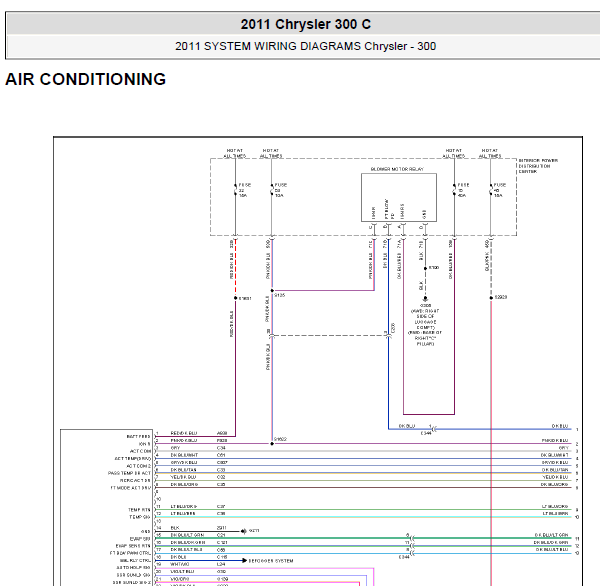Click the 40A fuse label
Viewport: 600px width, 586px height.
coord(463,190)
